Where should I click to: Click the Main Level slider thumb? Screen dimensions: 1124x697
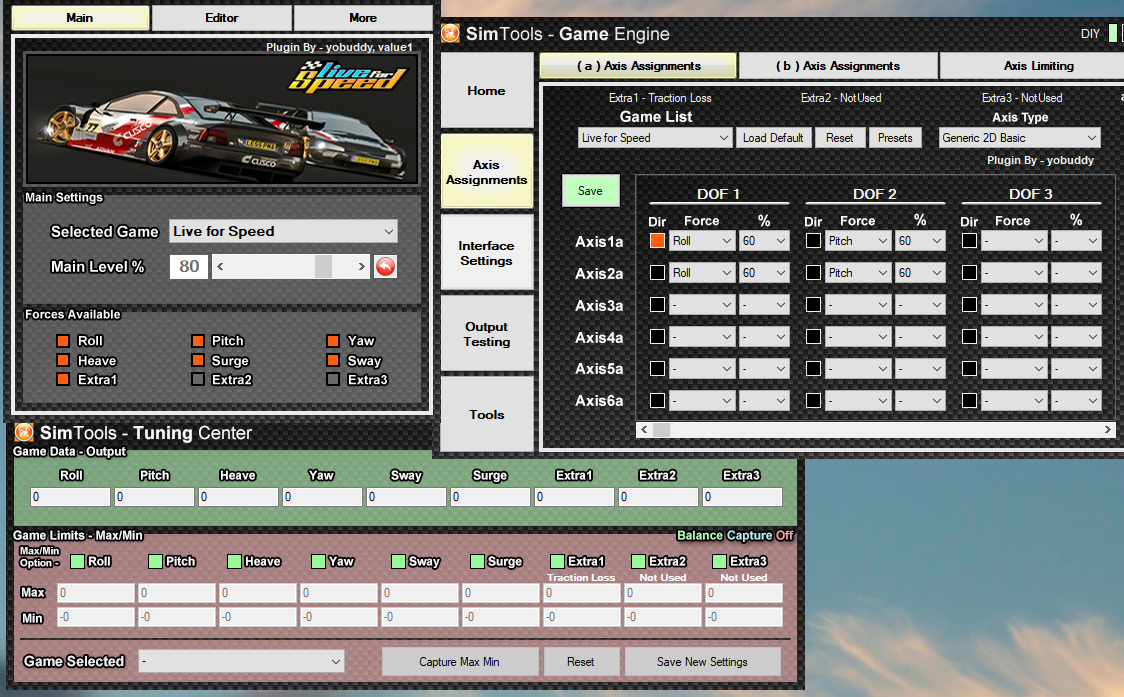(323, 267)
